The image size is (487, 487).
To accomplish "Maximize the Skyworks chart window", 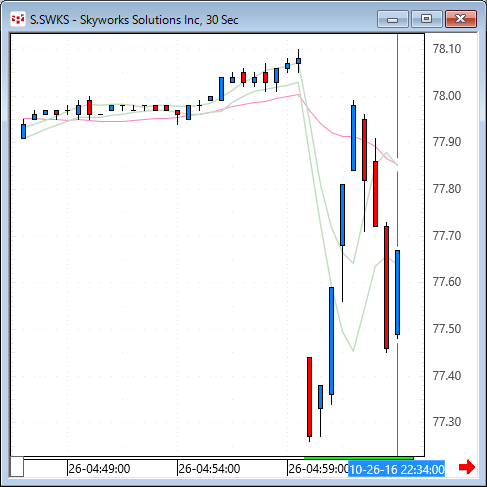I will [x=427, y=19].
